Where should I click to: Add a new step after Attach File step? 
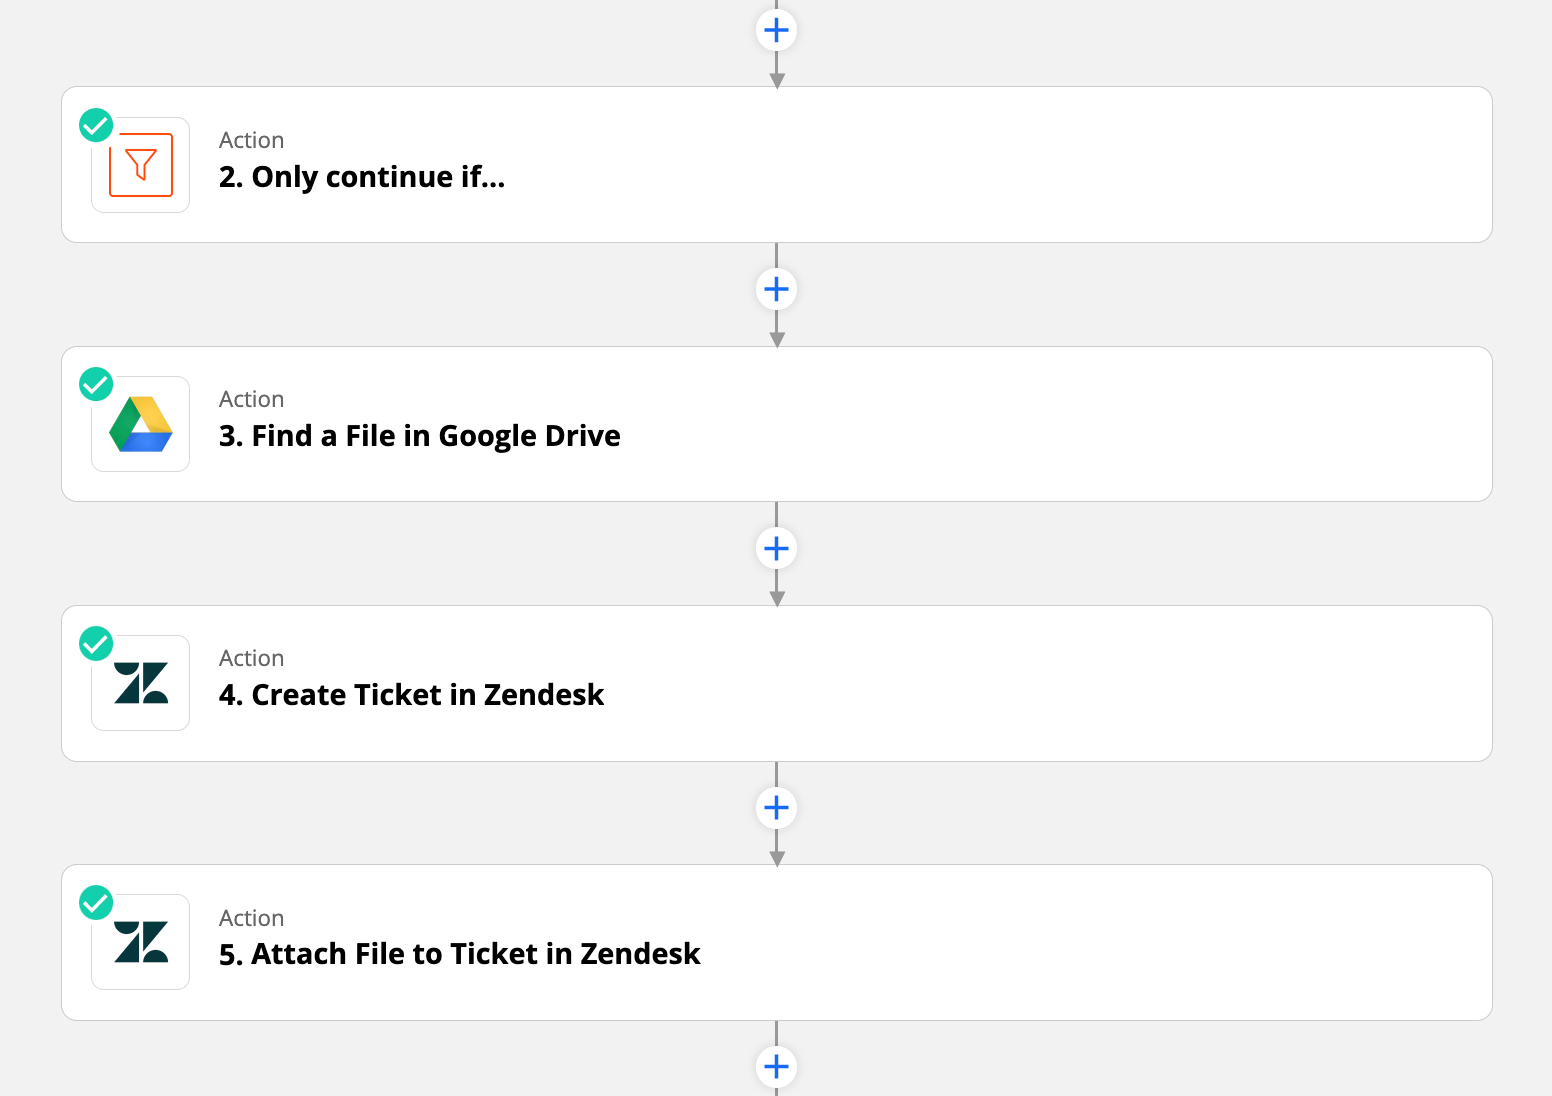tap(776, 1066)
